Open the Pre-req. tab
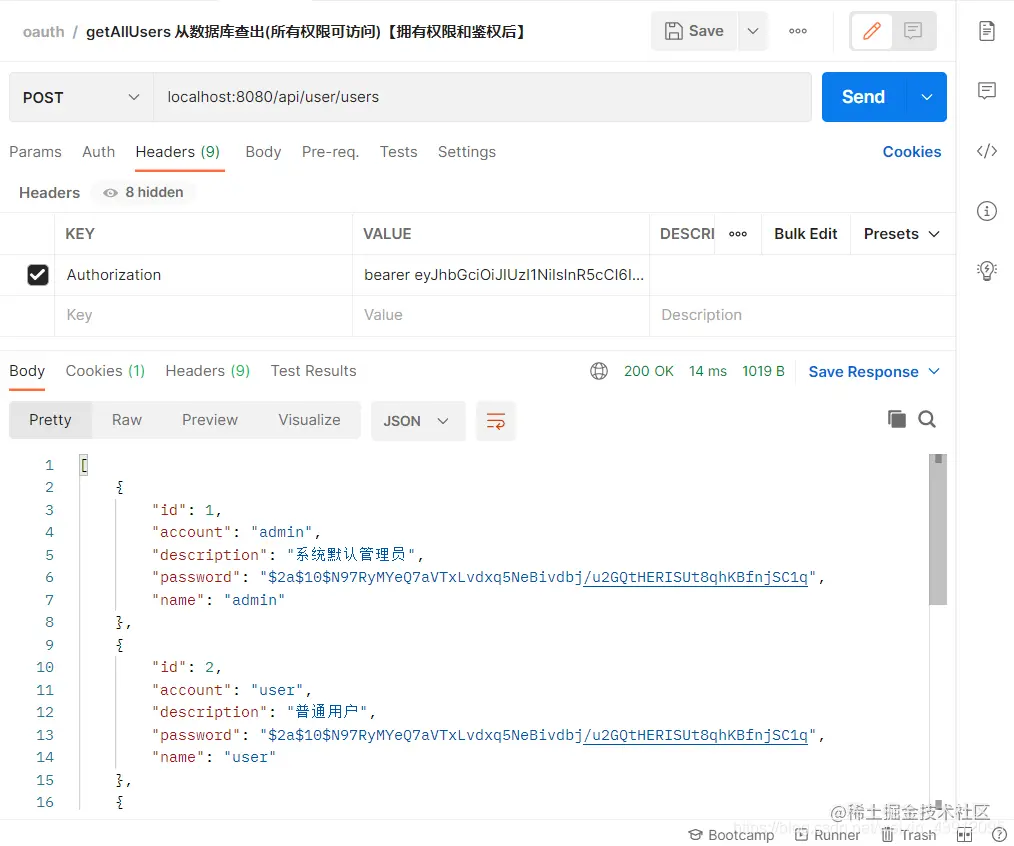 tap(330, 152)
